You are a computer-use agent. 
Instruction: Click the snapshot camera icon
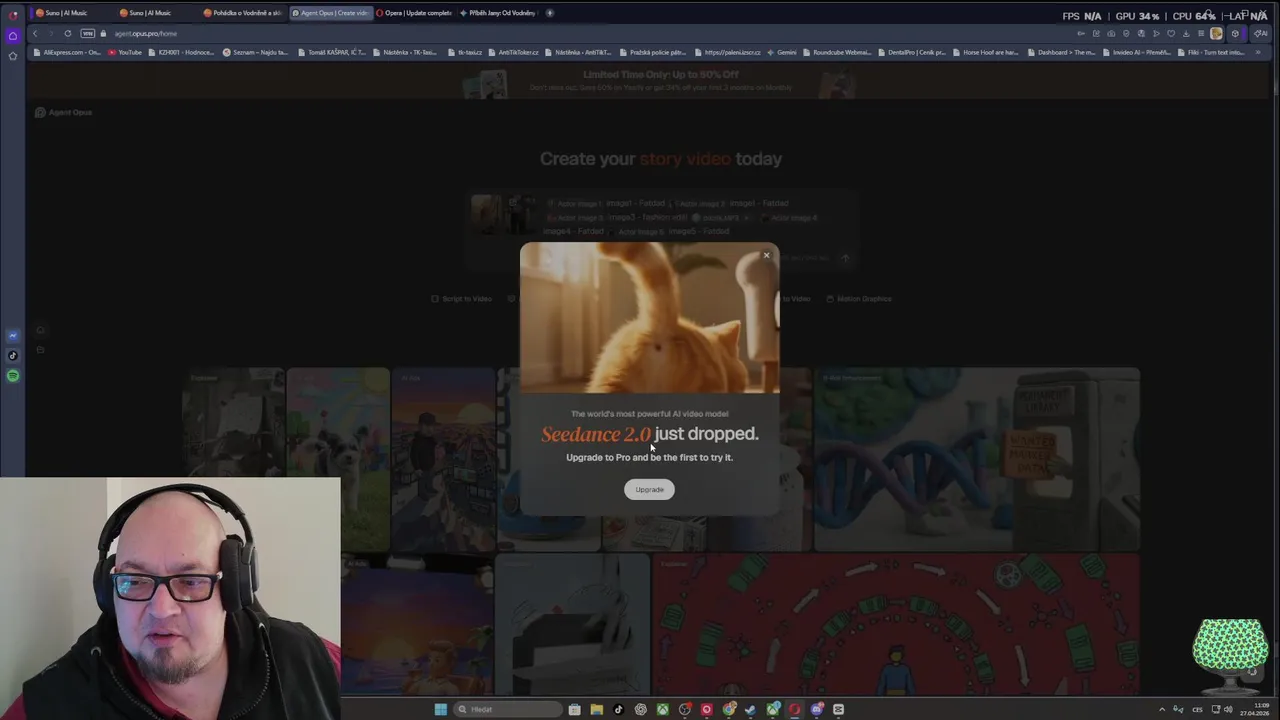(1111, 33)
